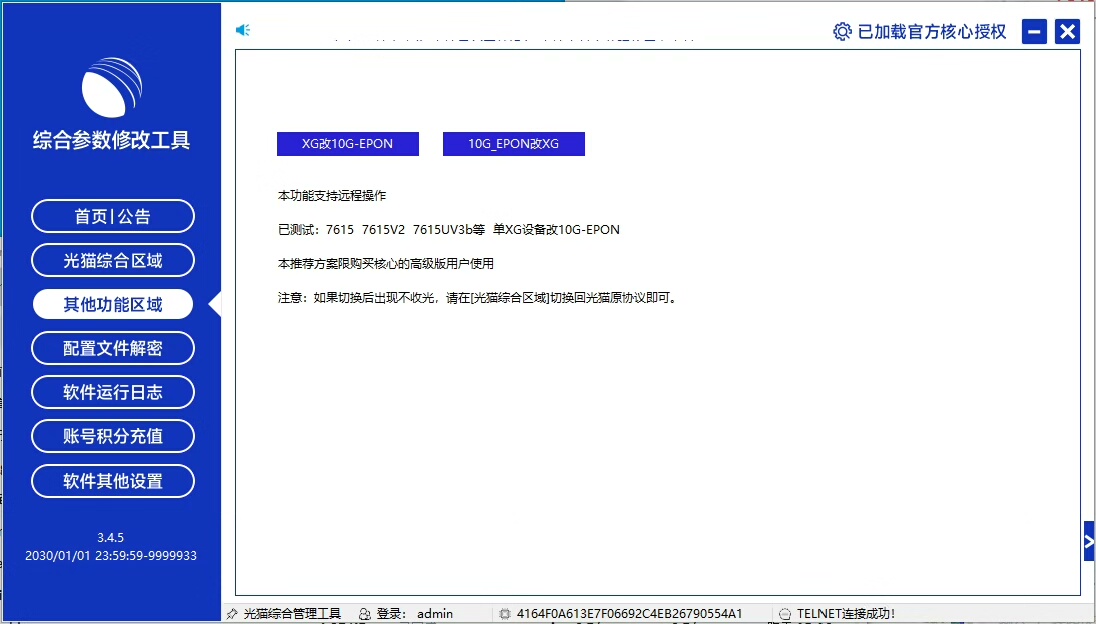Click the gear icon beside 已加载官方核心授权
Image resolution: width=1096 pixels, height=624 pixels.
(842, 31)
